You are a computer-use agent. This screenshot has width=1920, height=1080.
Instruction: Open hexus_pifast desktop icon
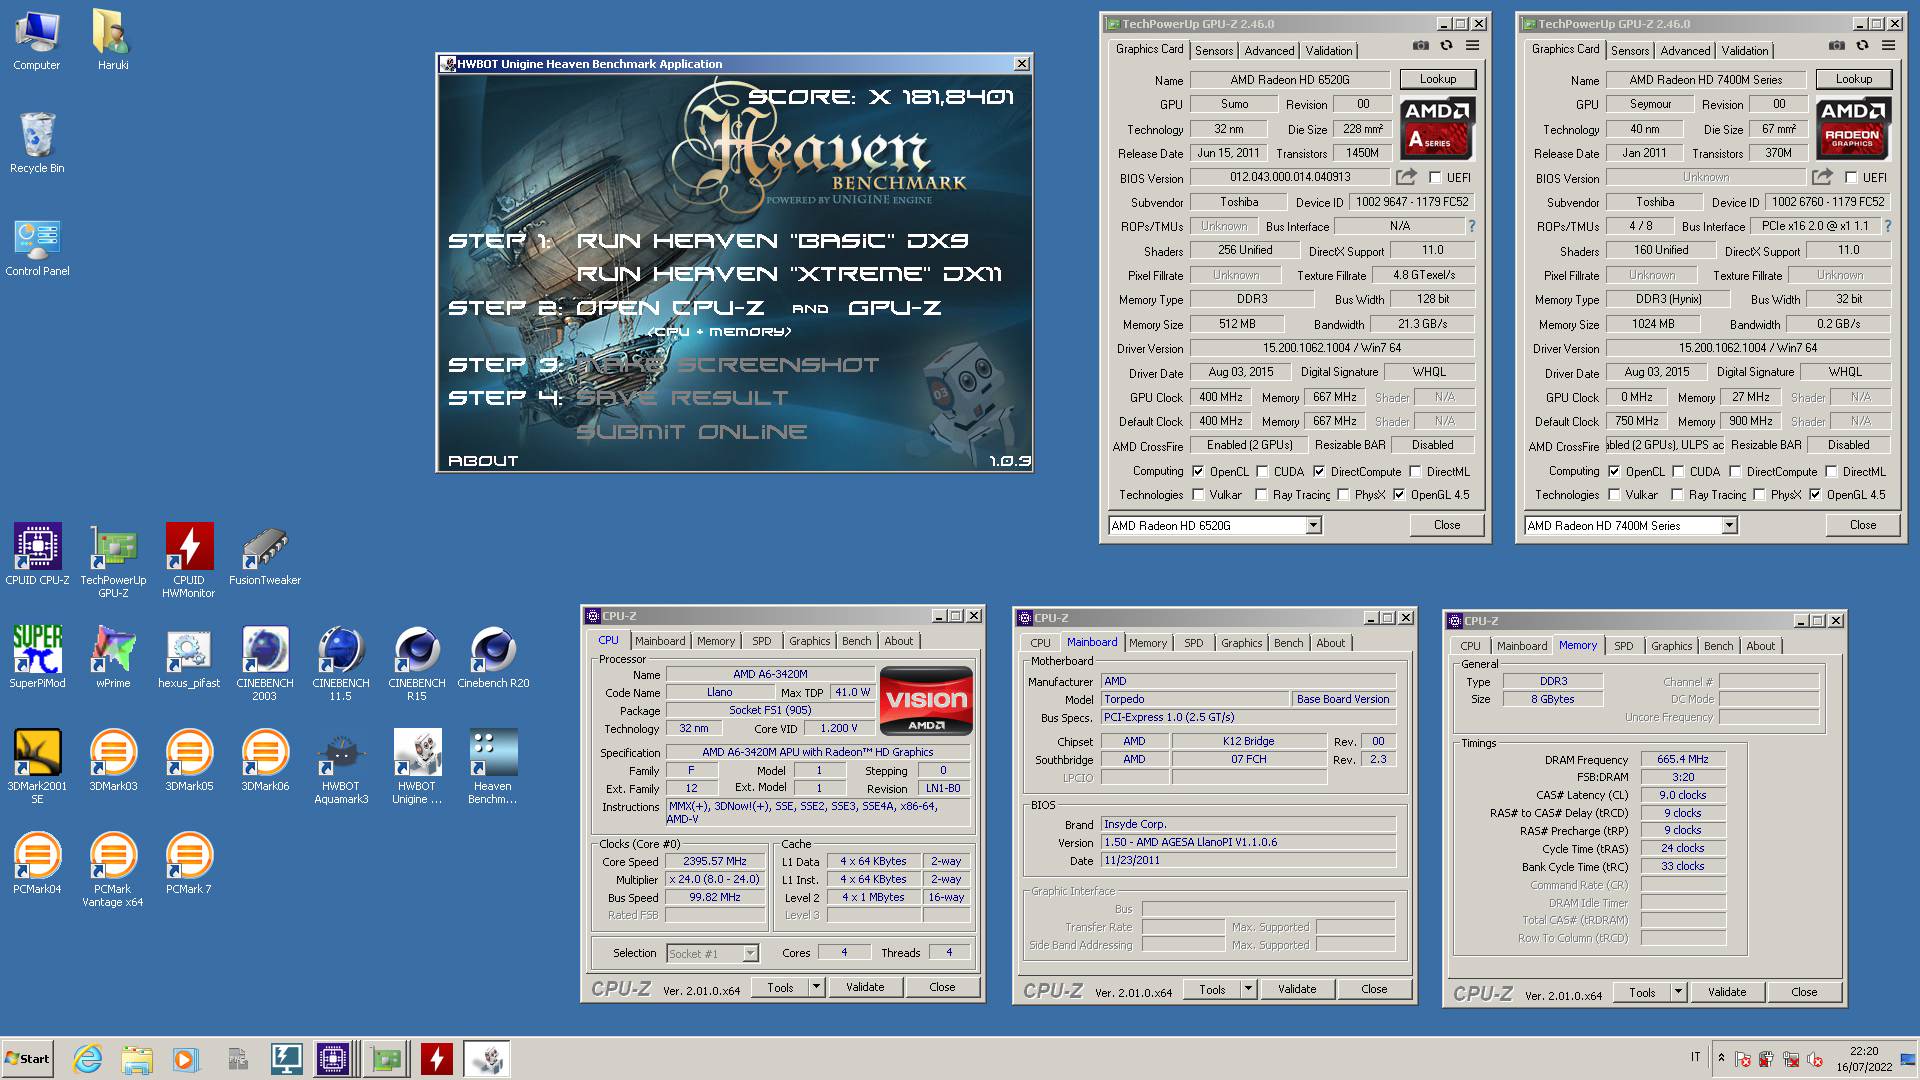189,658
